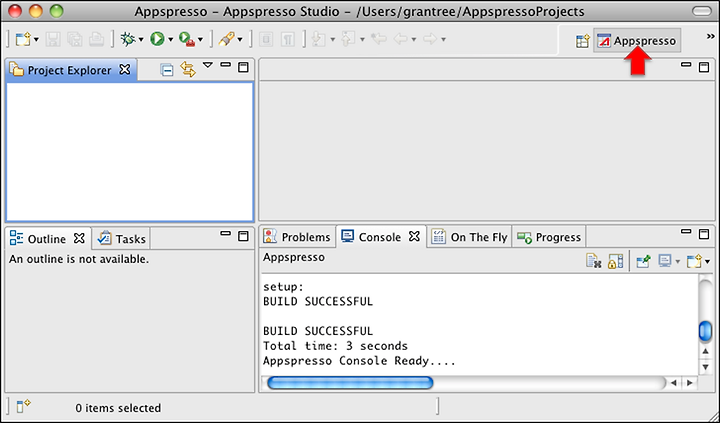Click the '0 items selected' status text

click(118, 408)
